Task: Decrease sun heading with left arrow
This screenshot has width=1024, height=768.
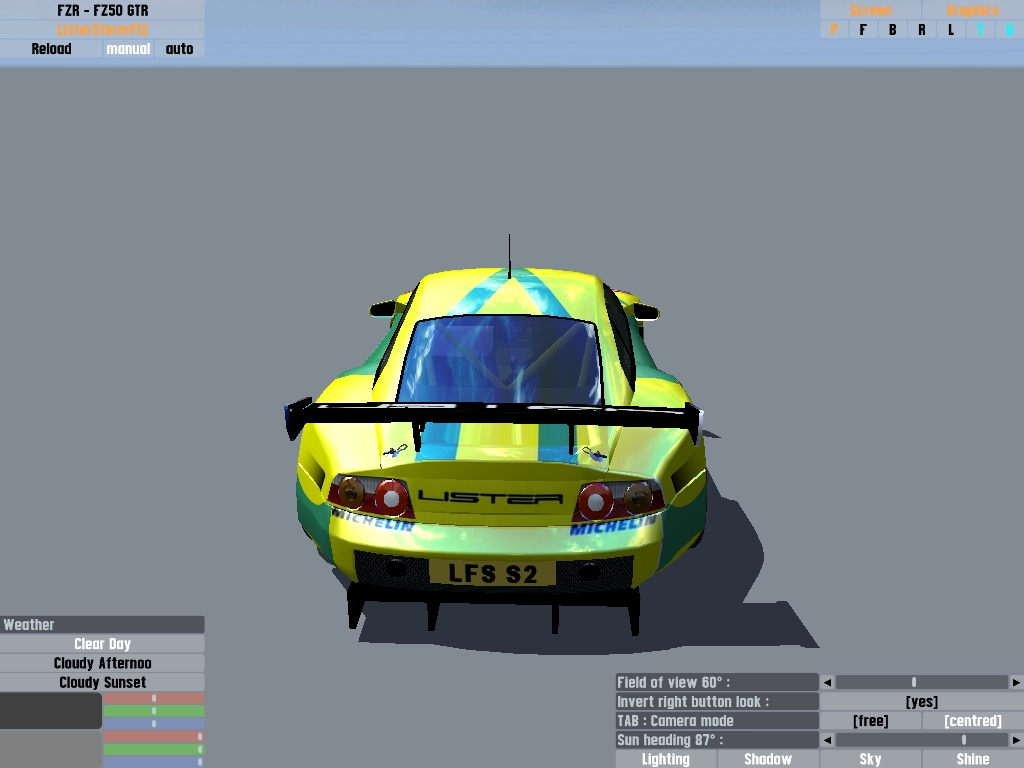Action: point(827,740)
